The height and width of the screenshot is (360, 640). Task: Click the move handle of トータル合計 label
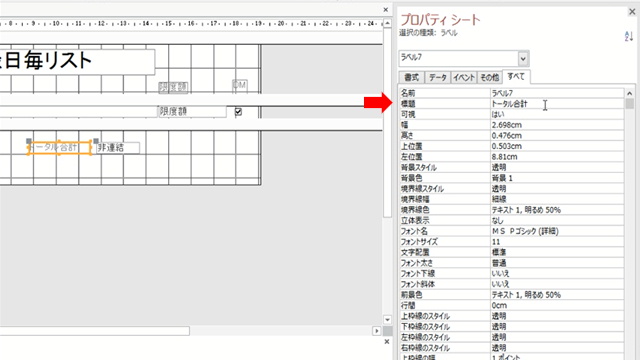coord(29,141)
